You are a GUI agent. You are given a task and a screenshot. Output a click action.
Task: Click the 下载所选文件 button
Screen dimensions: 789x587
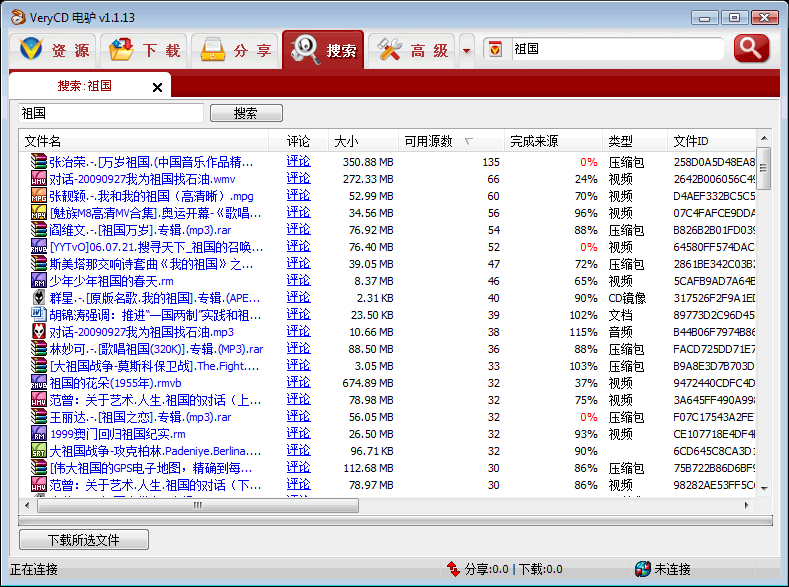pos(84,540)
